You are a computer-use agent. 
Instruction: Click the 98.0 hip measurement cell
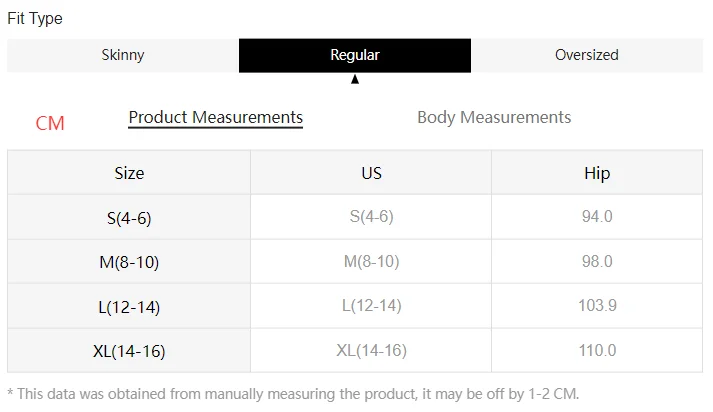click(x=597, y=262)
